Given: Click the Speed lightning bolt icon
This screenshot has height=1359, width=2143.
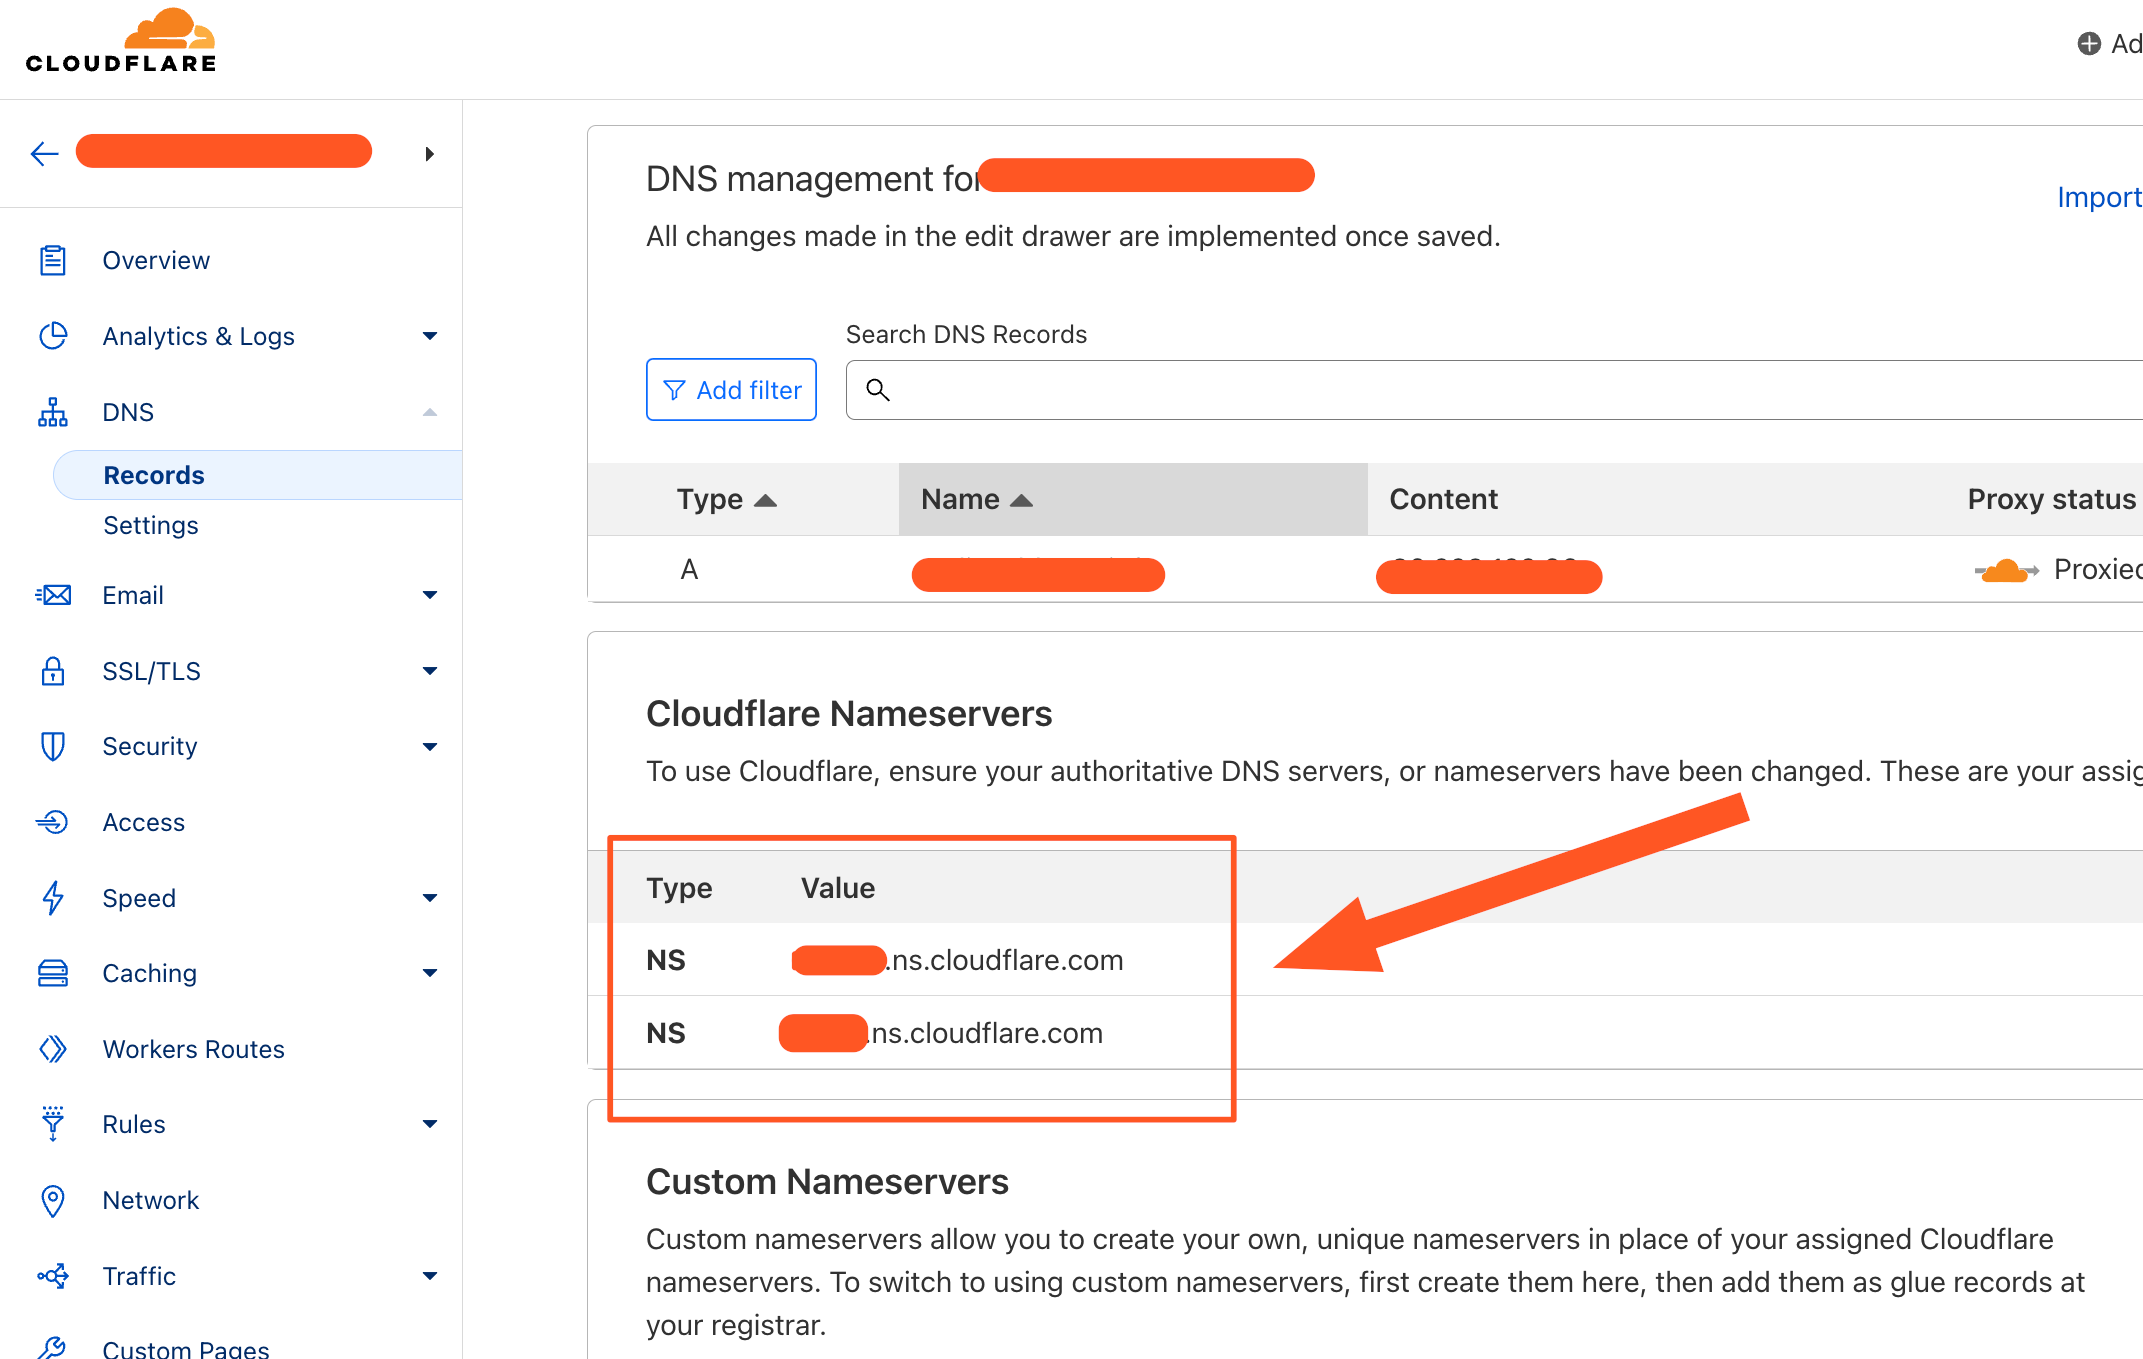Looking at the screenshot, I should [52, 898].
